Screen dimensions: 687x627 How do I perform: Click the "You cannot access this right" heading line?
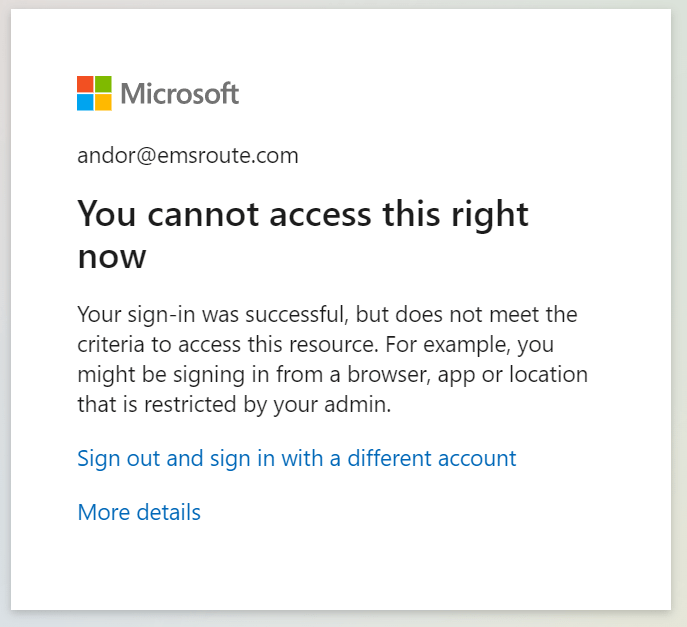(x=303, y=214)
